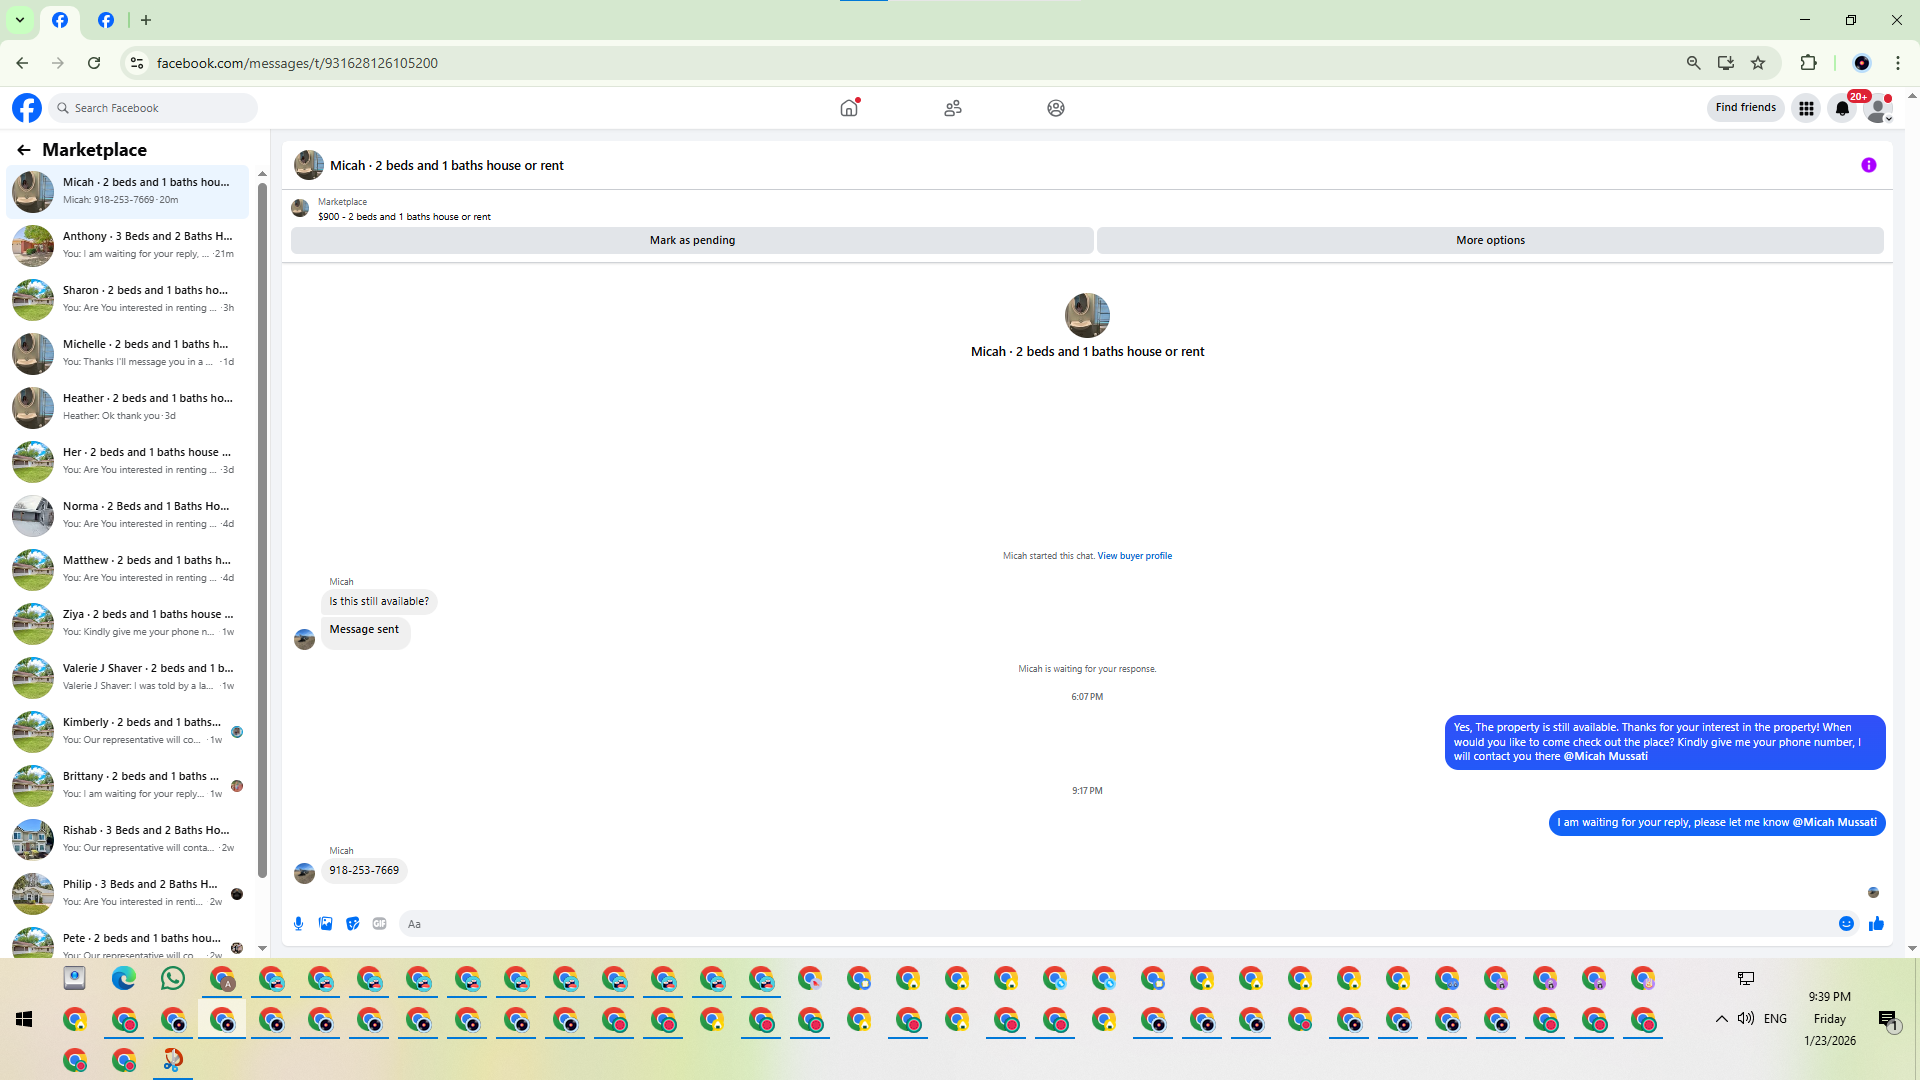Open View buyer profile link

(1134, 556)
